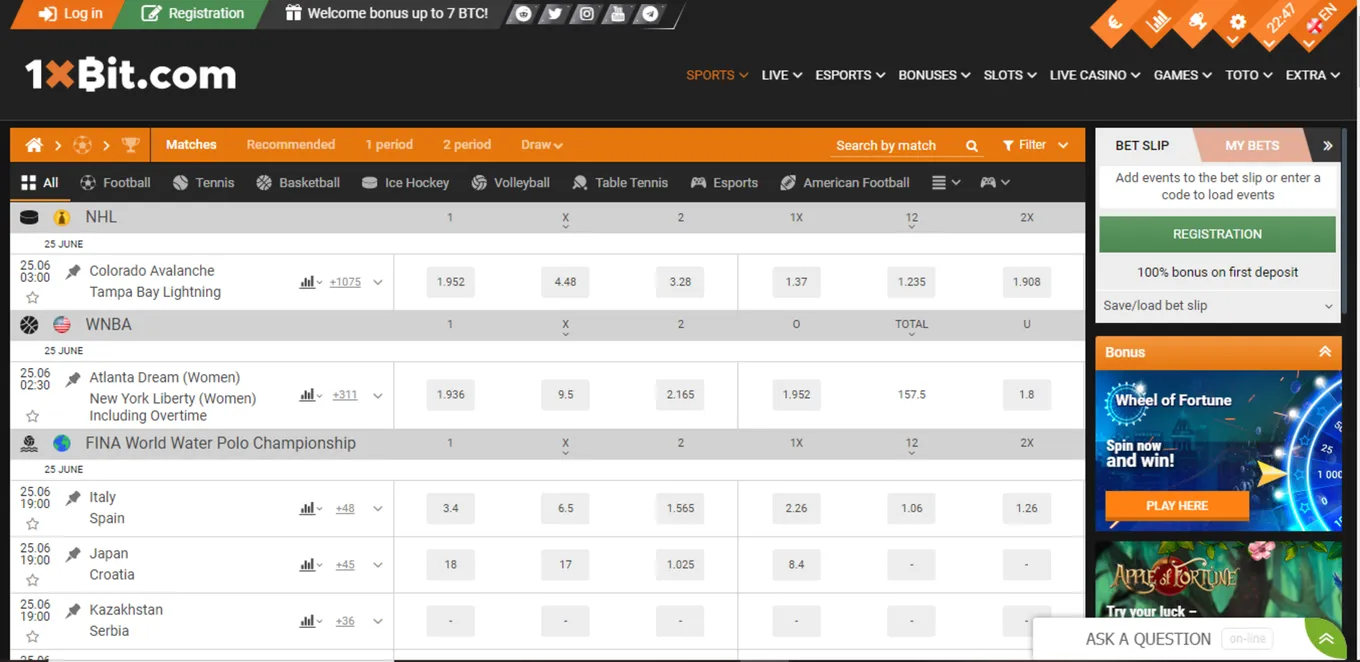Viewport: 1360px width, 662px height.
Task: Select odds 3.4 for Italy
Action: (x=451, y=508)
